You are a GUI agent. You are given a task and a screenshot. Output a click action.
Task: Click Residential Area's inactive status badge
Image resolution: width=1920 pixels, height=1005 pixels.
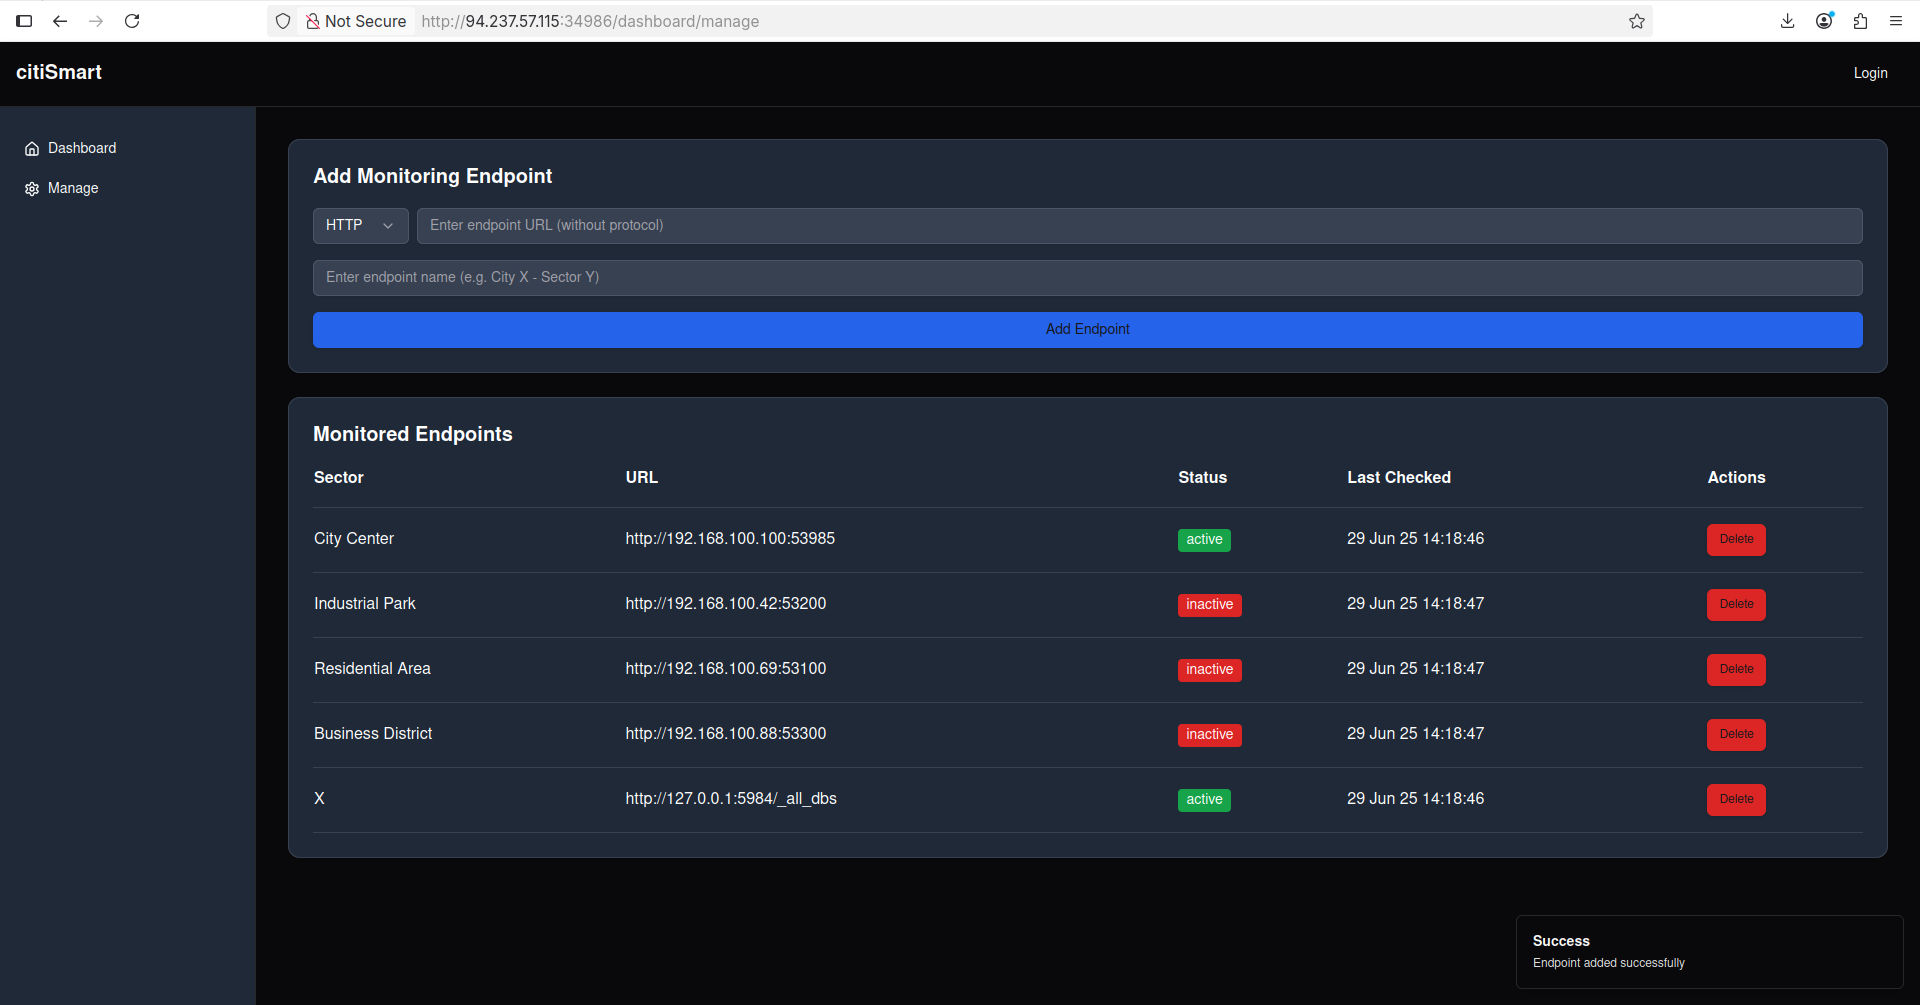(x=1210, y=670)
